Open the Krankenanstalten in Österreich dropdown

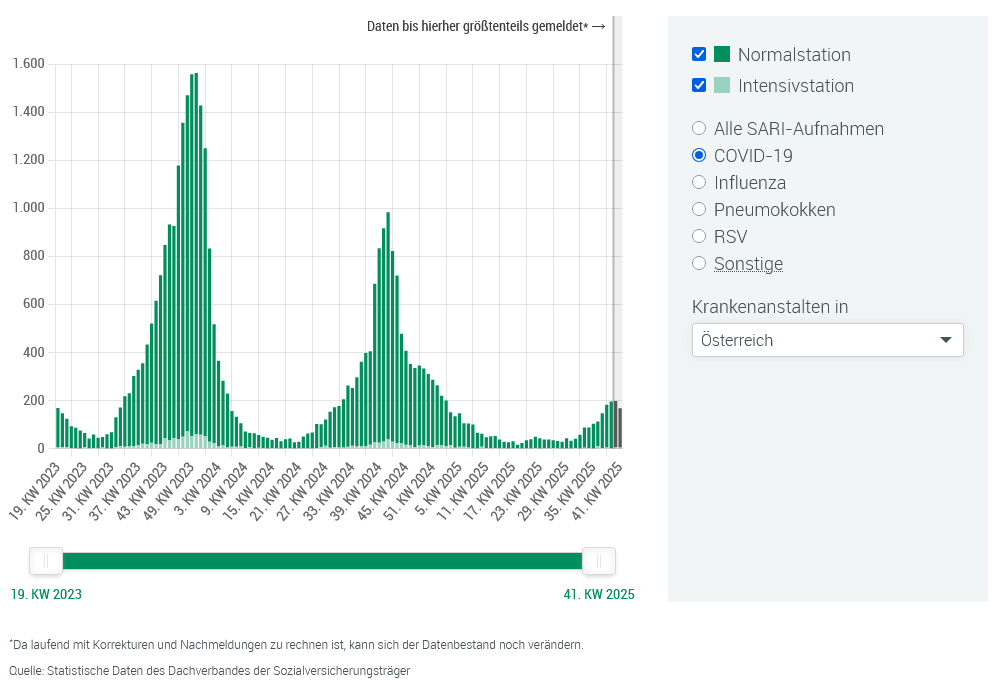(x=827, y=340)
